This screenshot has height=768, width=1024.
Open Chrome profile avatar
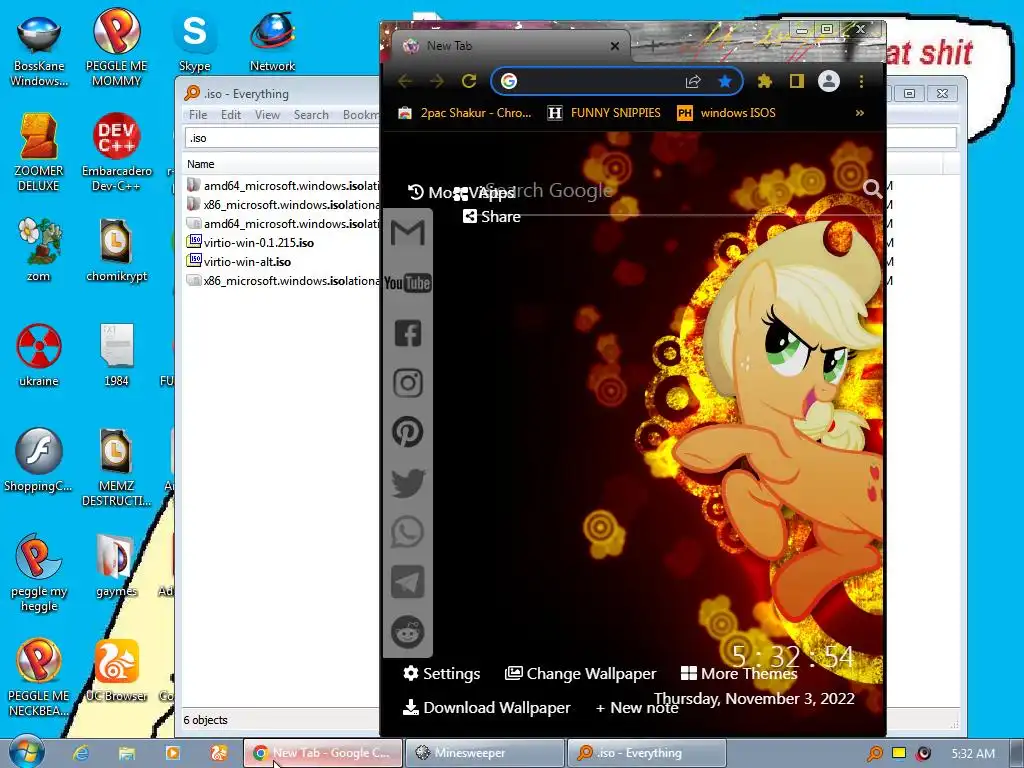(829, 81)
